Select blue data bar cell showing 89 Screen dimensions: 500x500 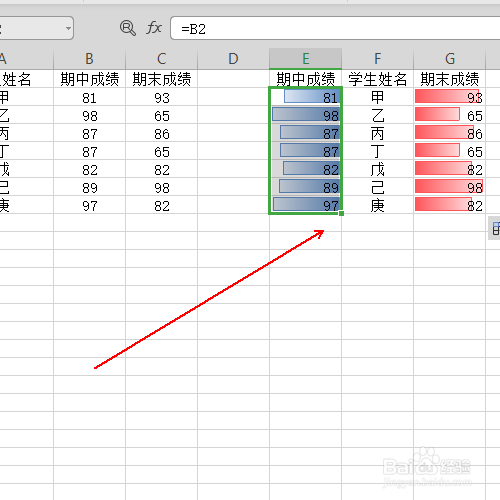(x=306, y=187)
